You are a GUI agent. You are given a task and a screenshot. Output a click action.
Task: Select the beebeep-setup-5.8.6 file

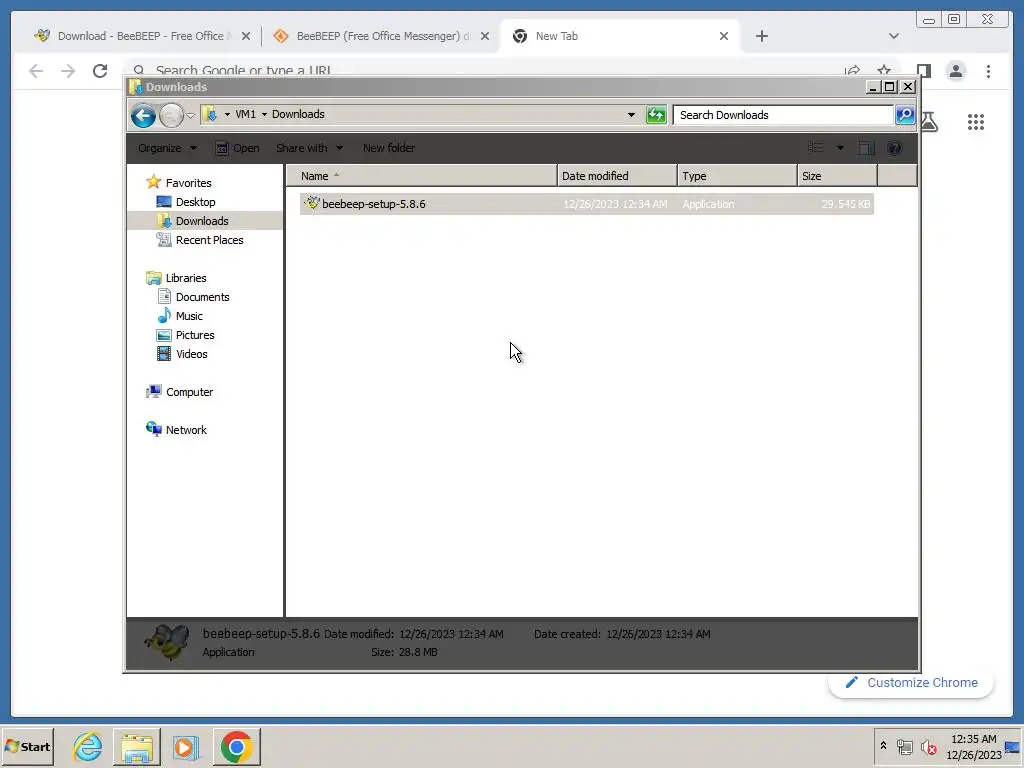[586, 204]
